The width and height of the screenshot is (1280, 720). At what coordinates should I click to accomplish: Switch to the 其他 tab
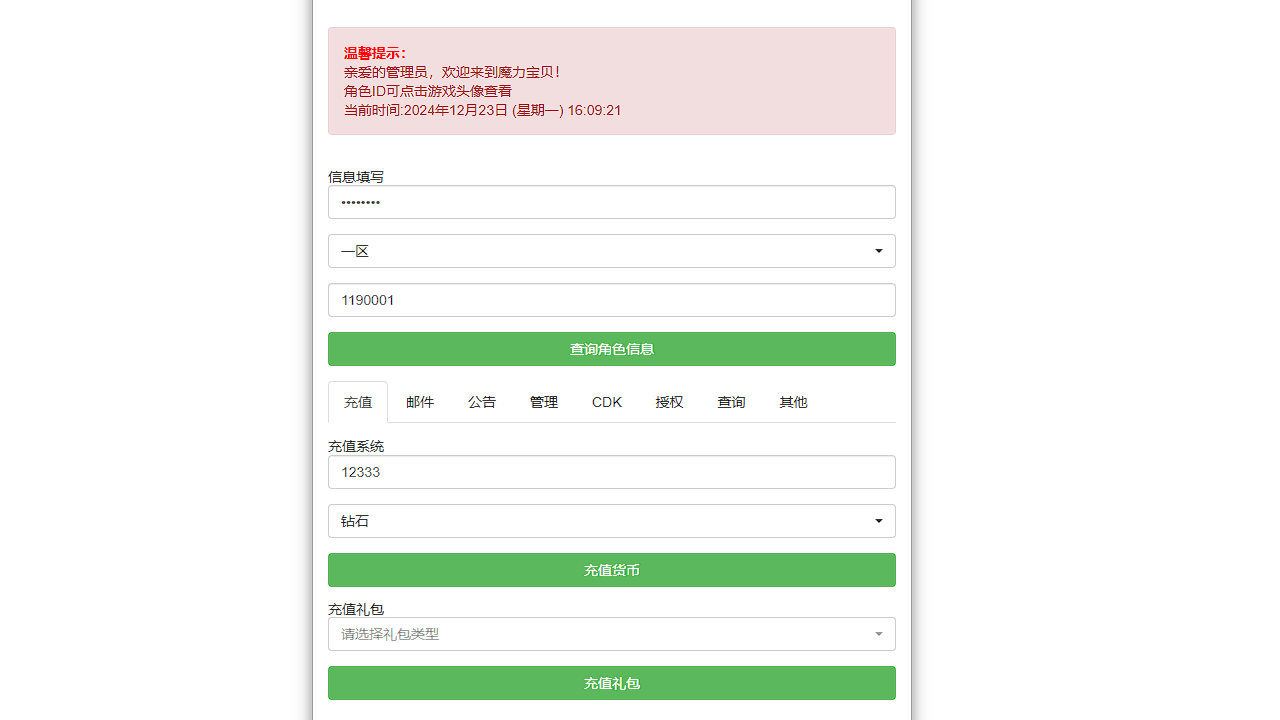(x=793, y=402)
